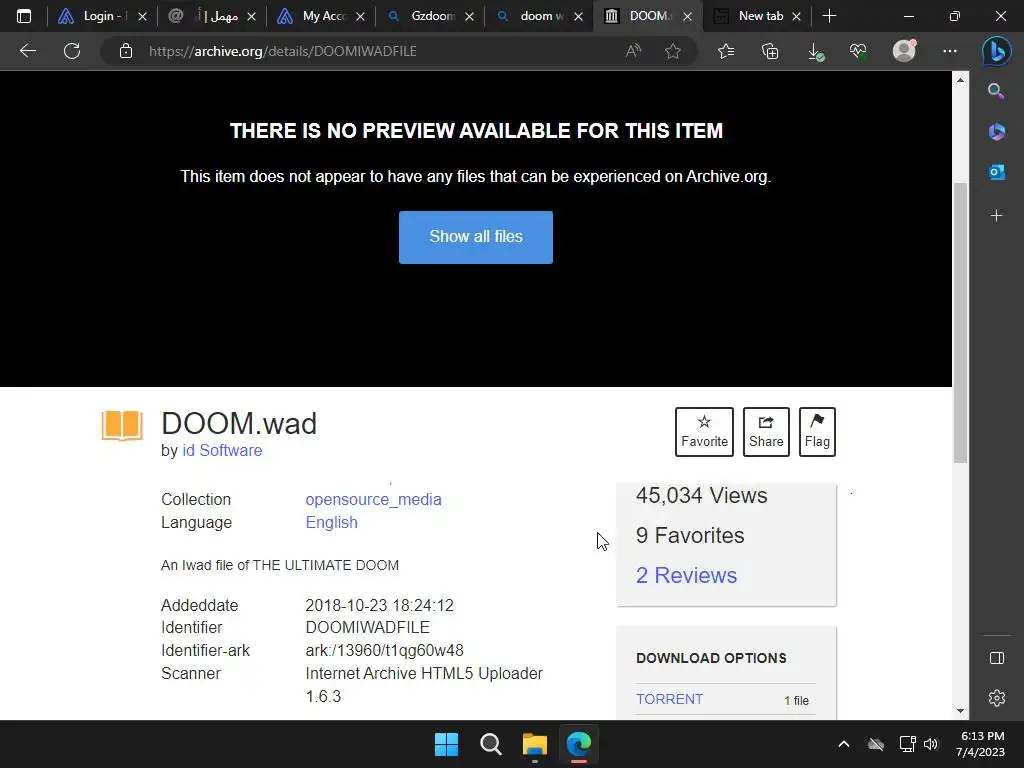Click the Edge taskbar icon
The image size is (1024, 768).
tap(579, 744)
